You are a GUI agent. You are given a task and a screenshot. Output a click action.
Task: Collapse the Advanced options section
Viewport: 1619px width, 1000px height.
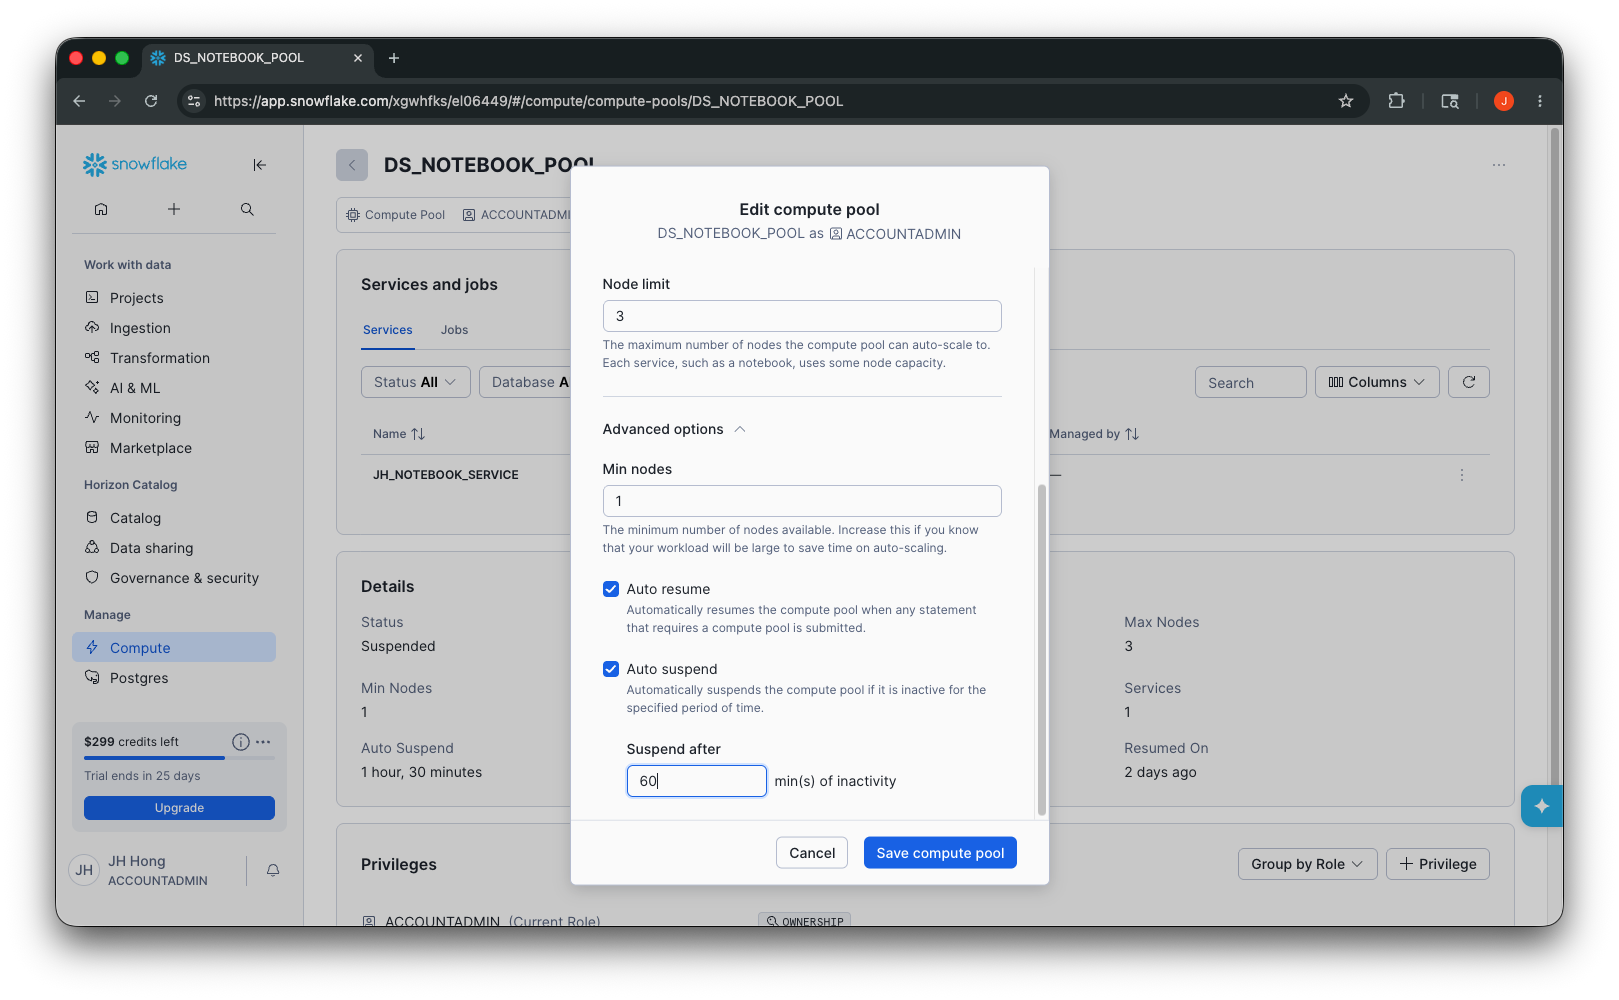point(674,429)
